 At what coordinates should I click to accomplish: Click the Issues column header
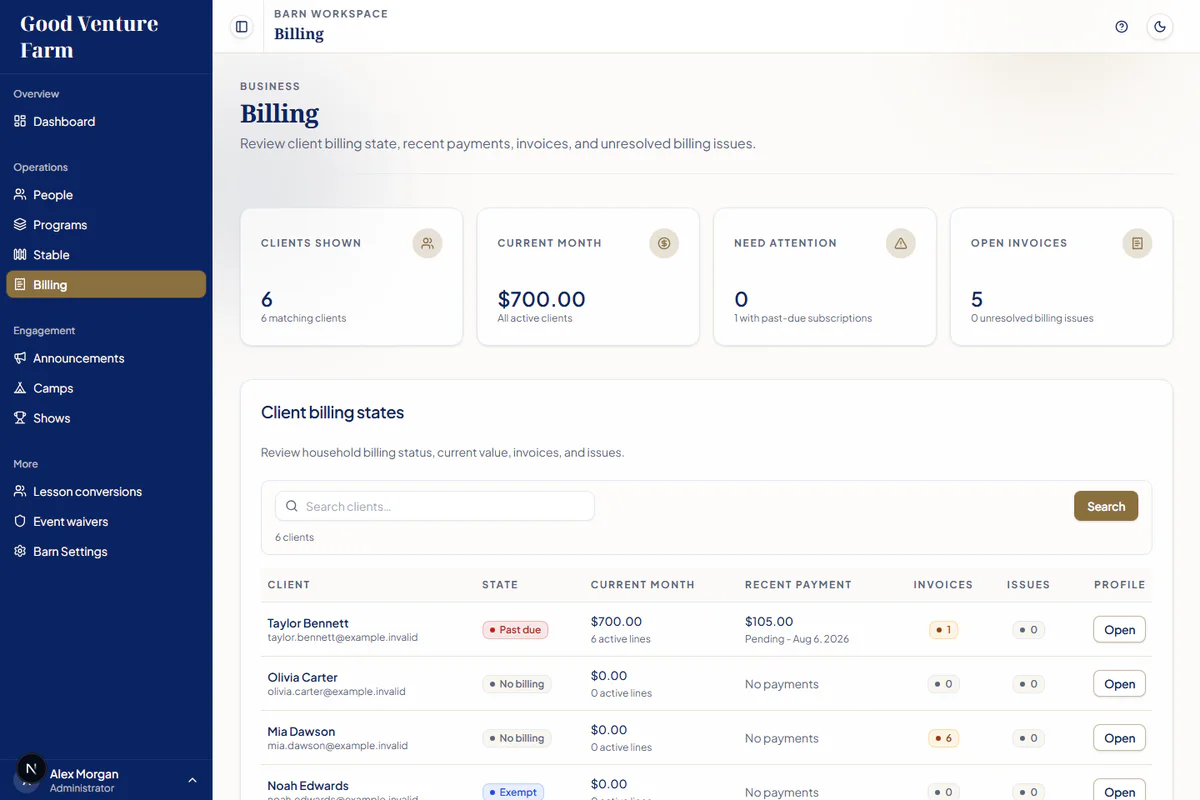tap(1028, 585)
